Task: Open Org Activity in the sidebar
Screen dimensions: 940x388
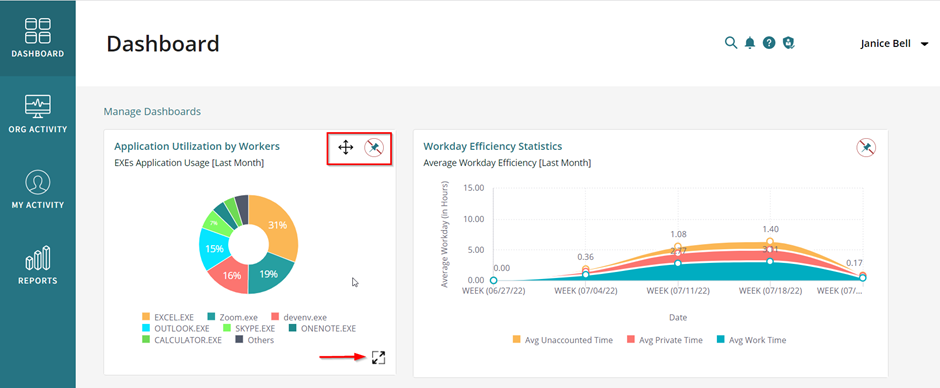Action: click(37, 114)
